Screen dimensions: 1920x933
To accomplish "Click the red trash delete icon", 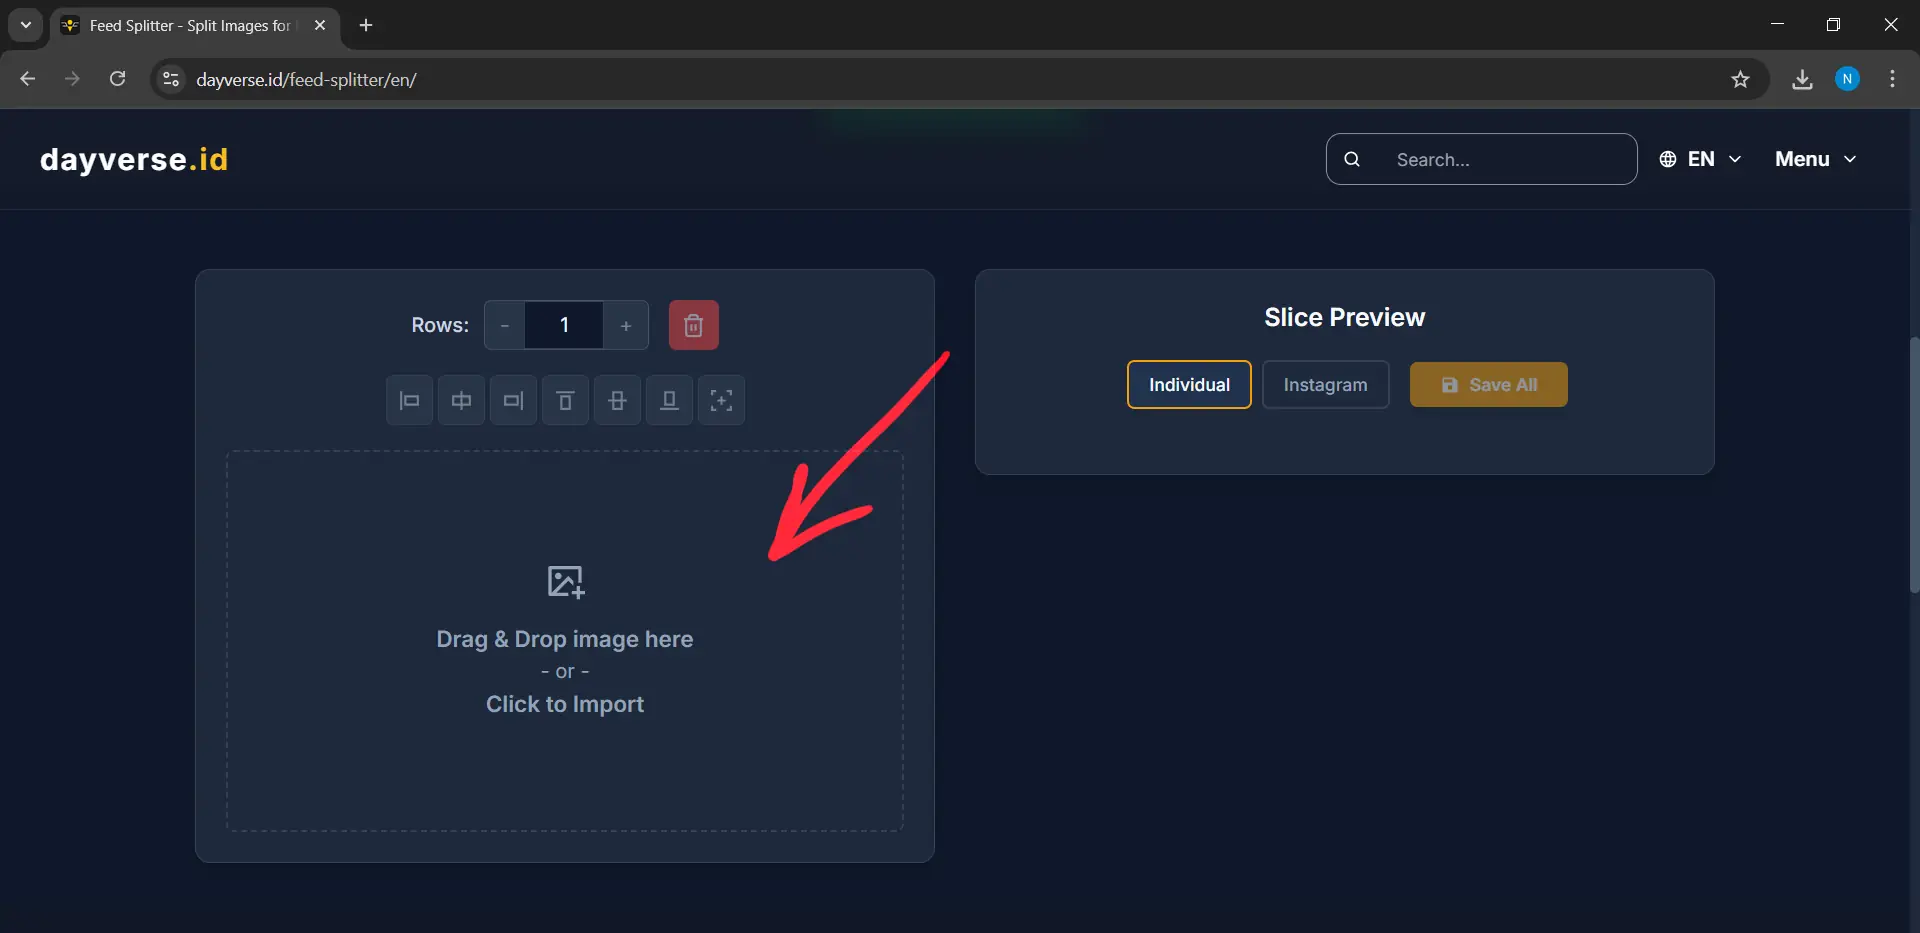I will click(x=693, y=325).
